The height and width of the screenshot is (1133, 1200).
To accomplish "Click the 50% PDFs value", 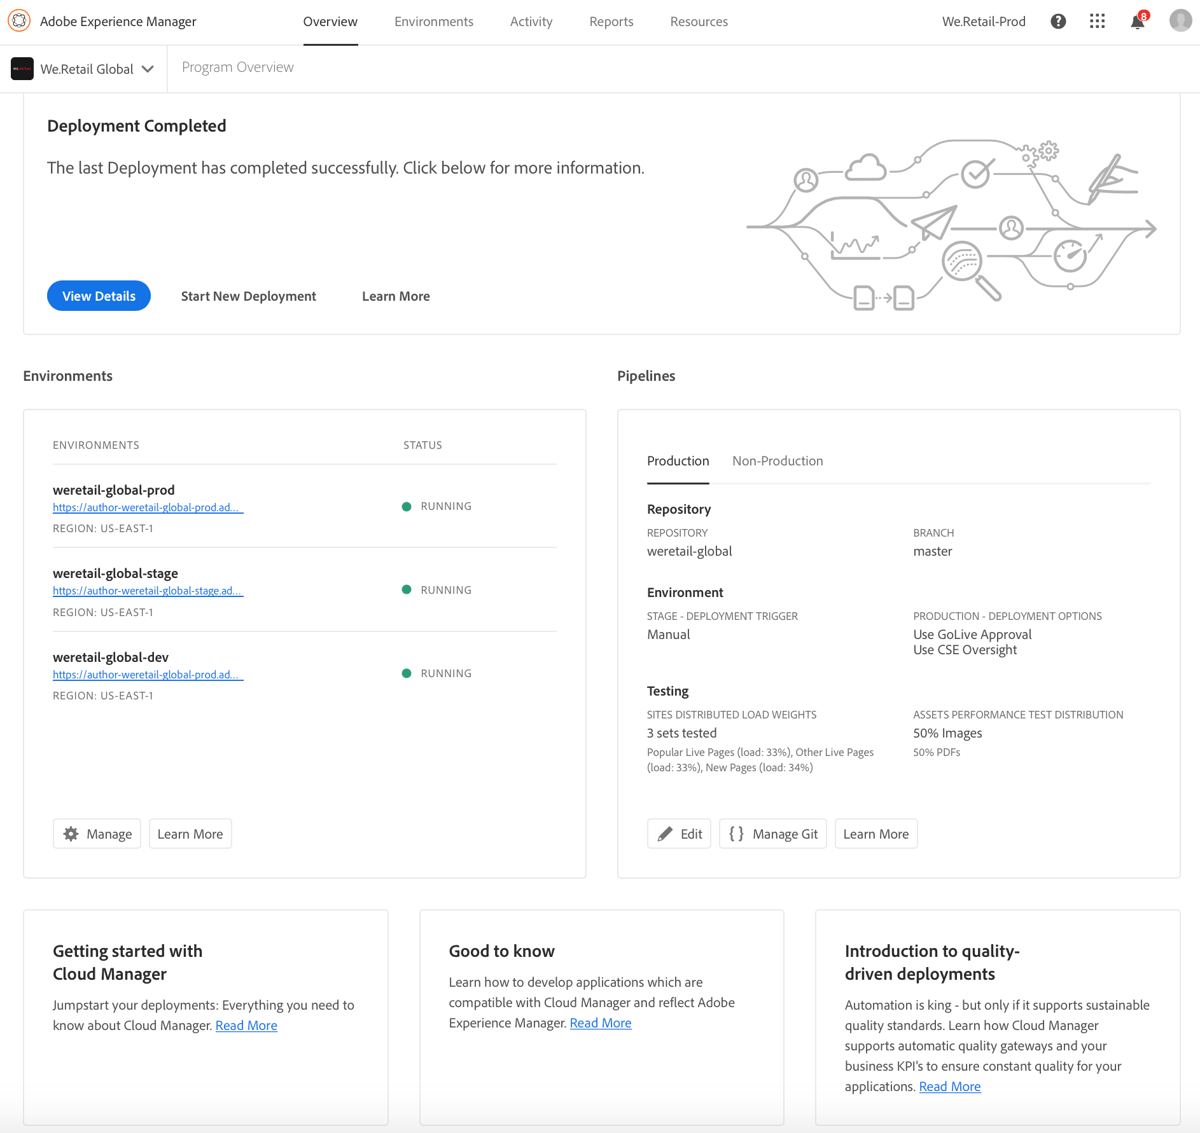I will (937, 752).
